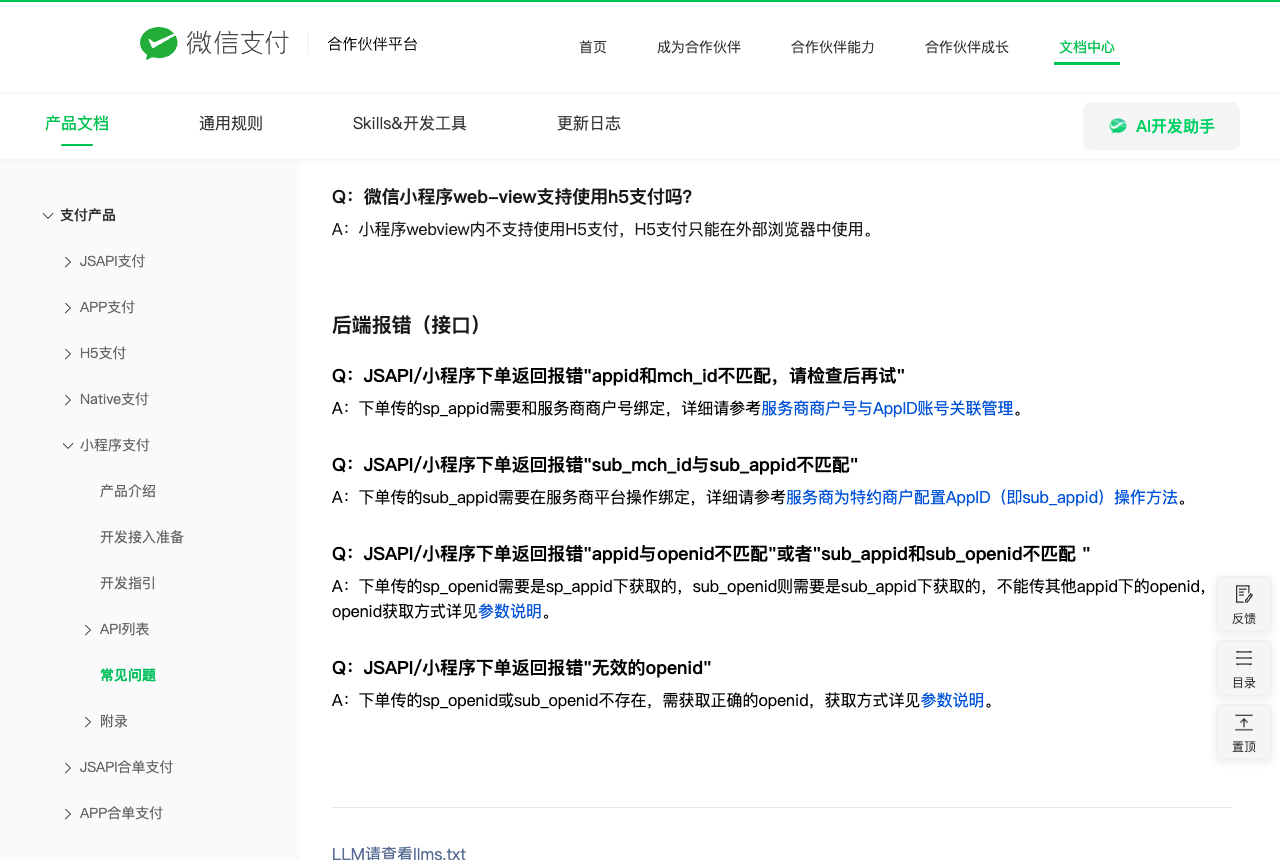Screen dimensions: 1280x860
Task: Open 参数说明 link after openid获取方式详见
Action: click(510, 611)
